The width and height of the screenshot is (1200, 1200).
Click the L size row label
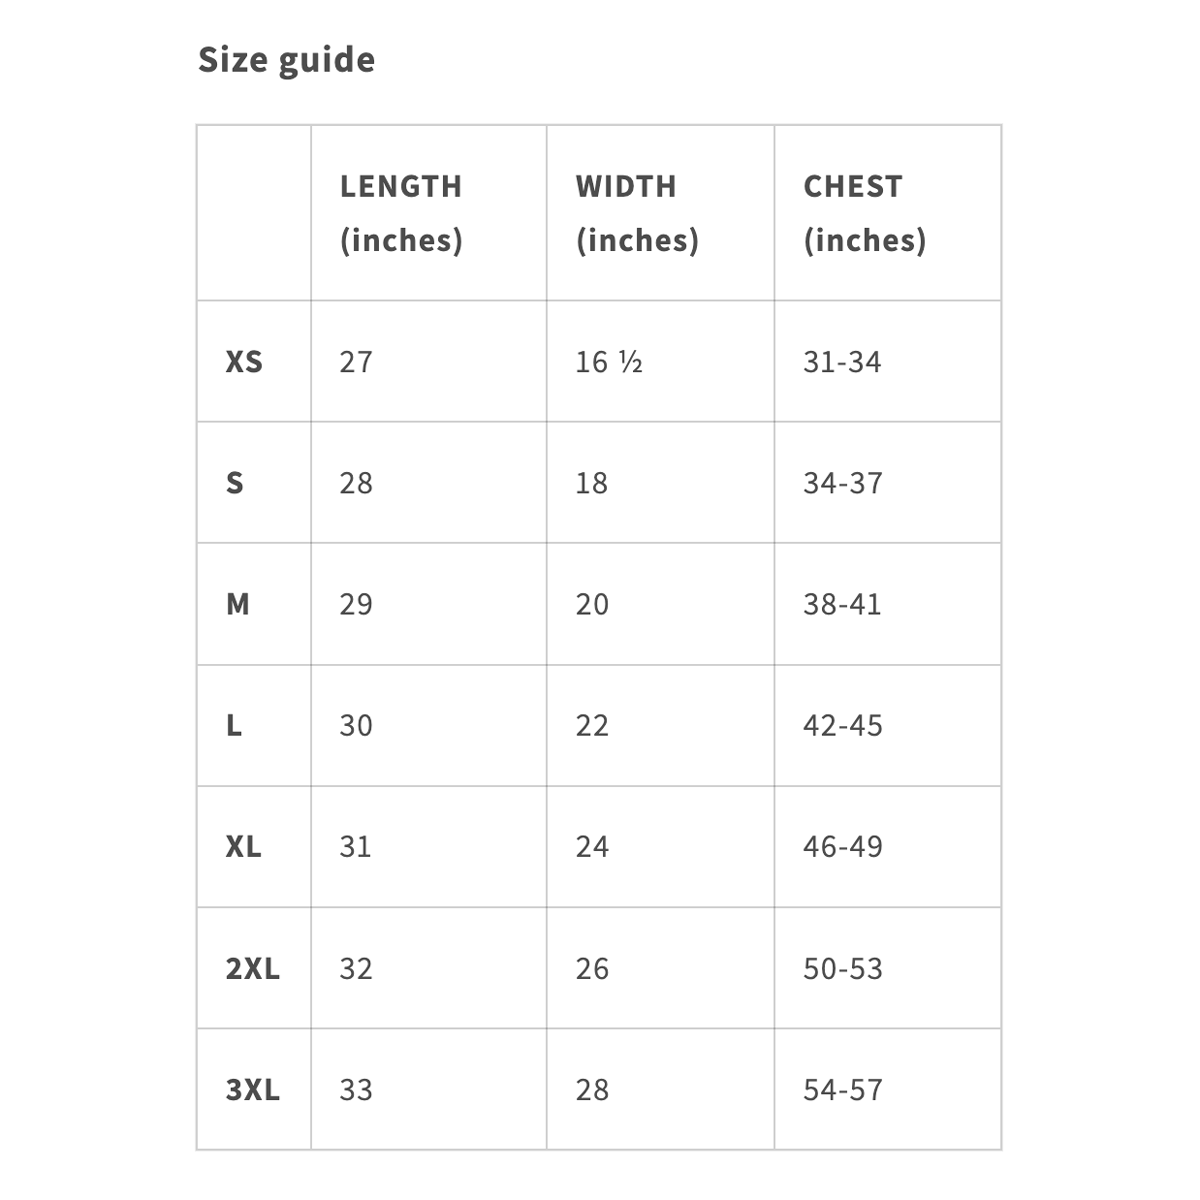[x=234, y=725]
